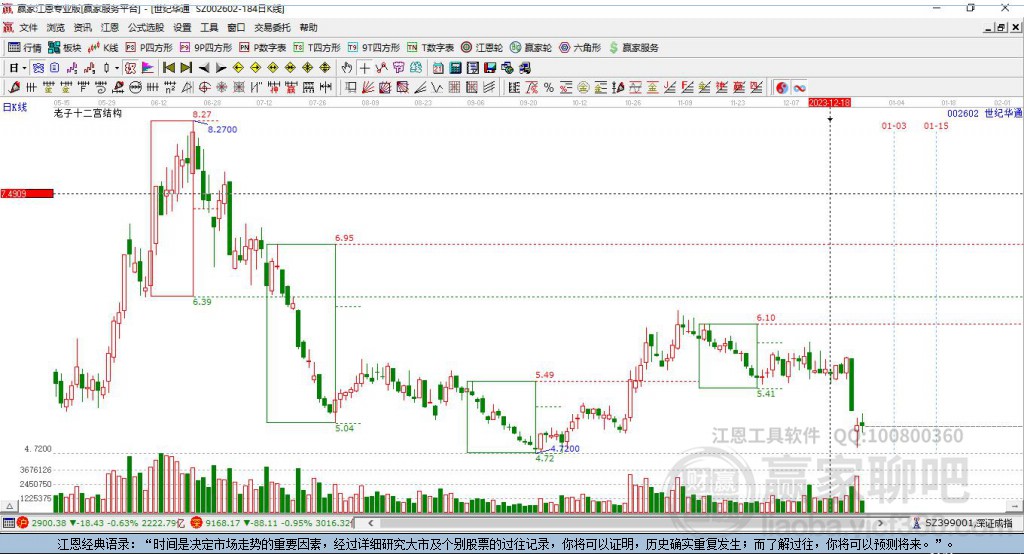Viewport: 1024px width, 554px height.
Task: Open the 资讯 menu
Action: click(x=82, y=27)
